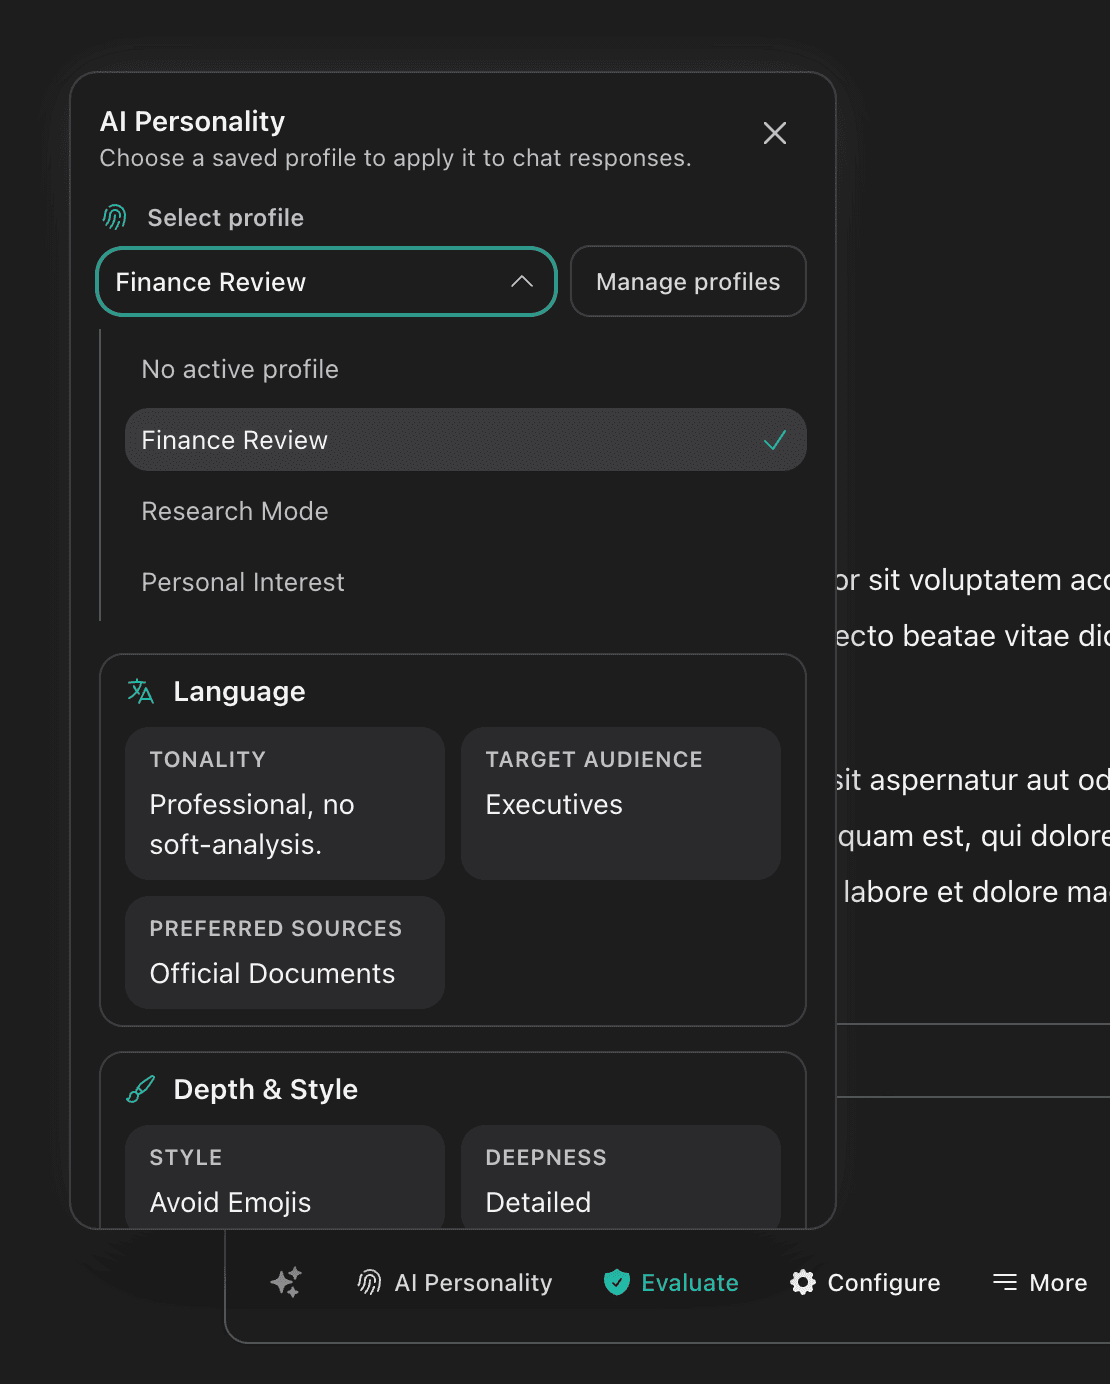The height and width of the screenshot is (1384, 1110).
Task: Open Configure in the toolbar
Action: pos(865,1282)
